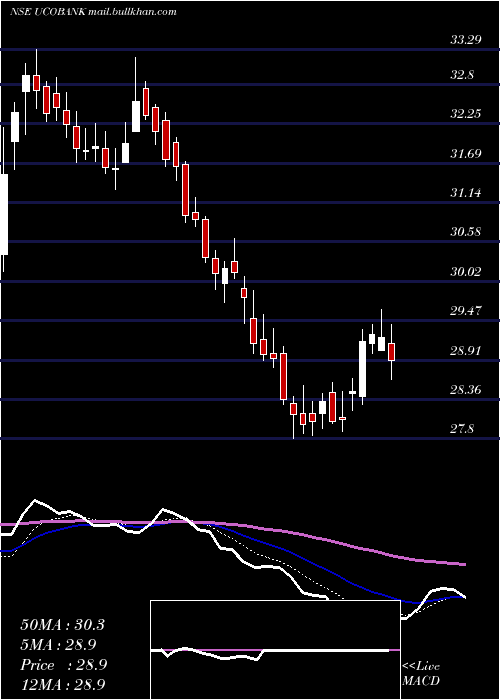Viewport: 500px width, 700px height.
Task: Click the 30.58 price level label
Action: pyautogui.click(x=466, y=232)
